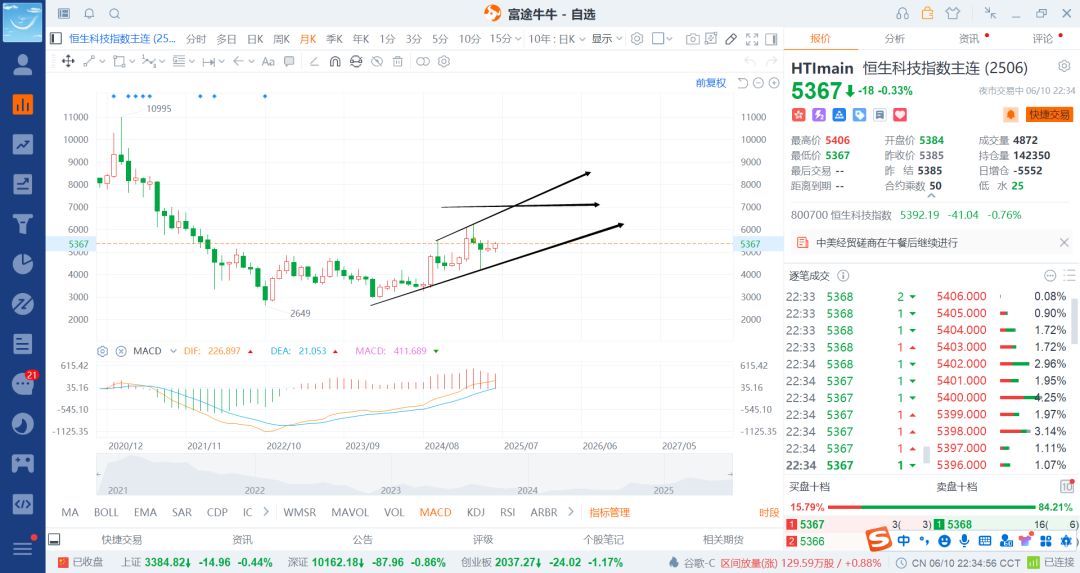Select the comment bubble annotation tool
This screenshot has height=573, width=1080.
pos(289,61)
